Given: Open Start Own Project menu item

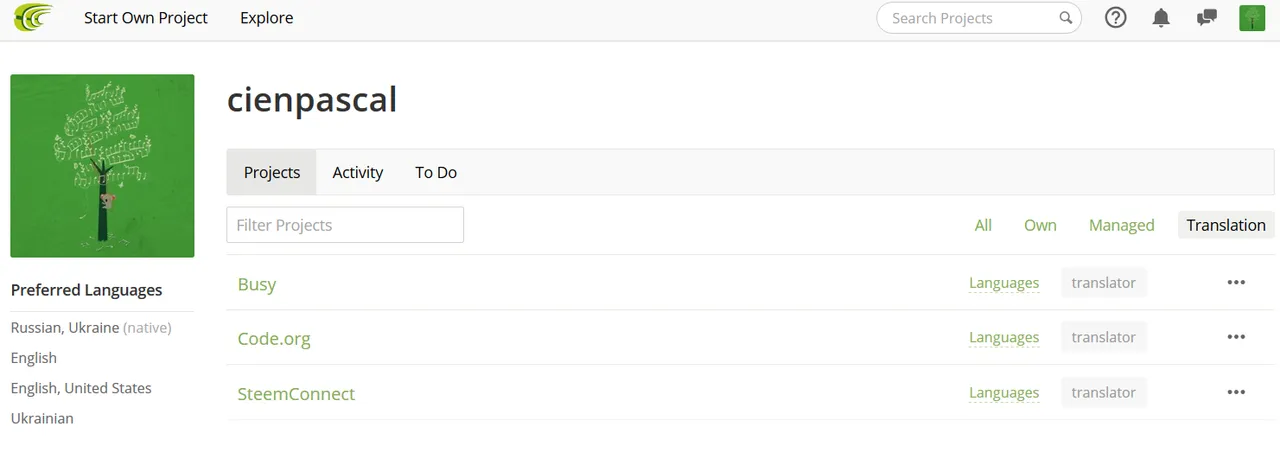Looking at the screenshot, I should (x=146, y=18).
